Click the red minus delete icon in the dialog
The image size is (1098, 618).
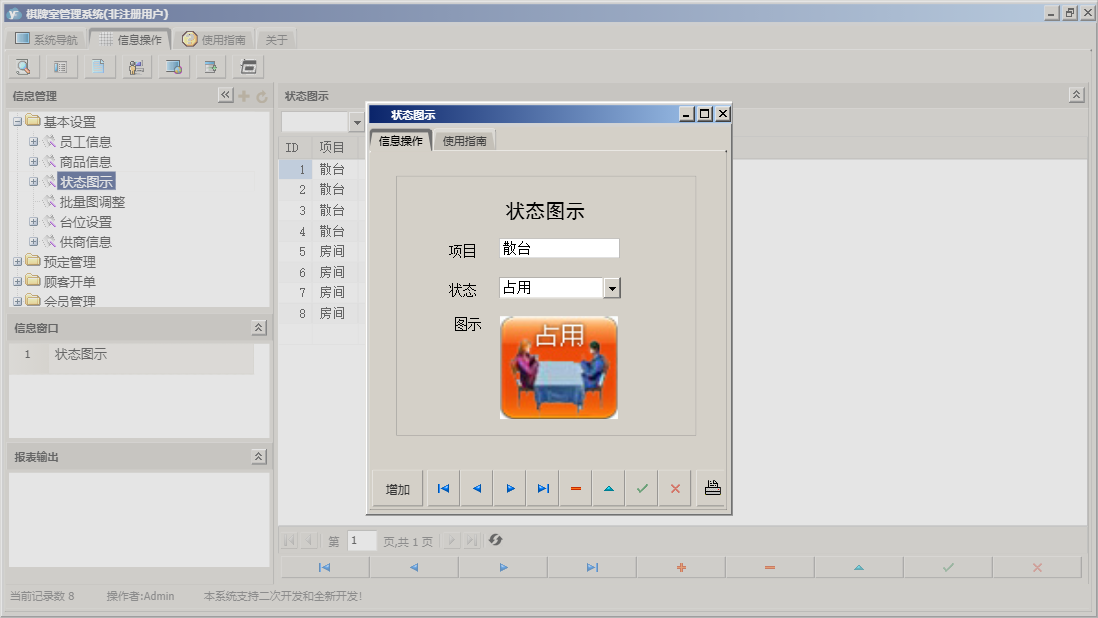[576, 488]
